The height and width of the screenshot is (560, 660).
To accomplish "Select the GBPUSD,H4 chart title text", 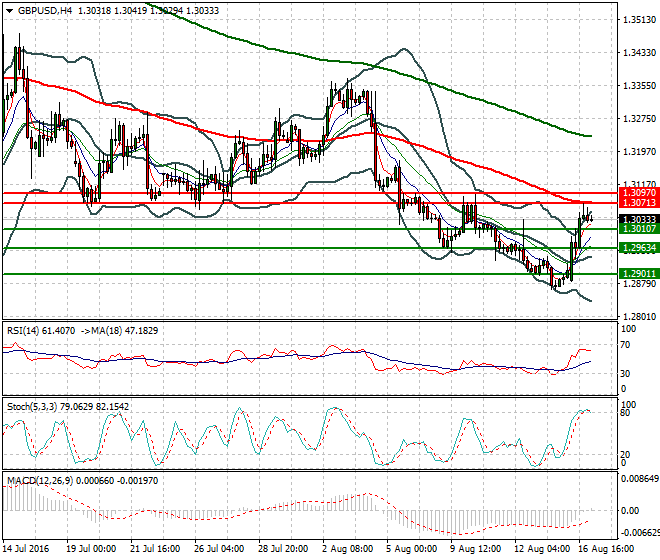I will [x=45, y=11].
